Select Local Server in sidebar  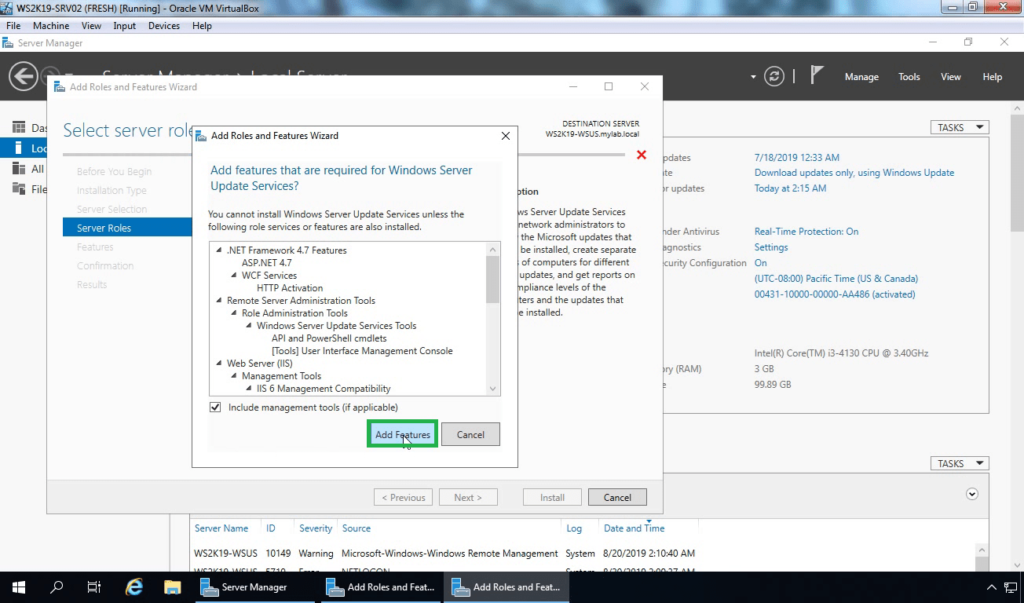[x=24, y=148]
